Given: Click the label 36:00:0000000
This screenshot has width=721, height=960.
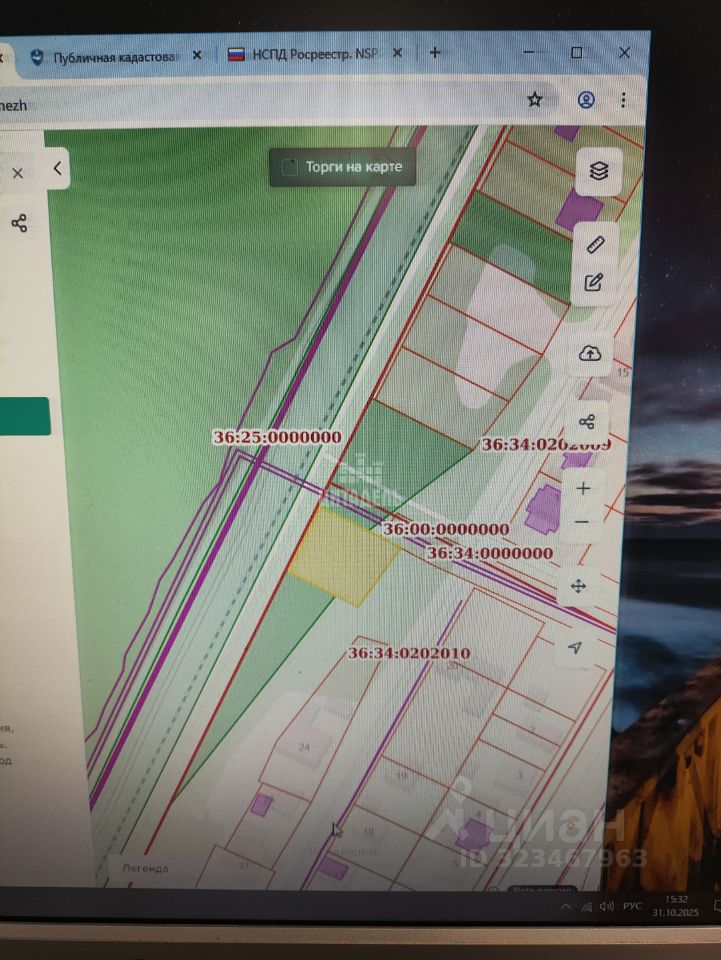Looking at the screenshot, I should click(446, 529).
